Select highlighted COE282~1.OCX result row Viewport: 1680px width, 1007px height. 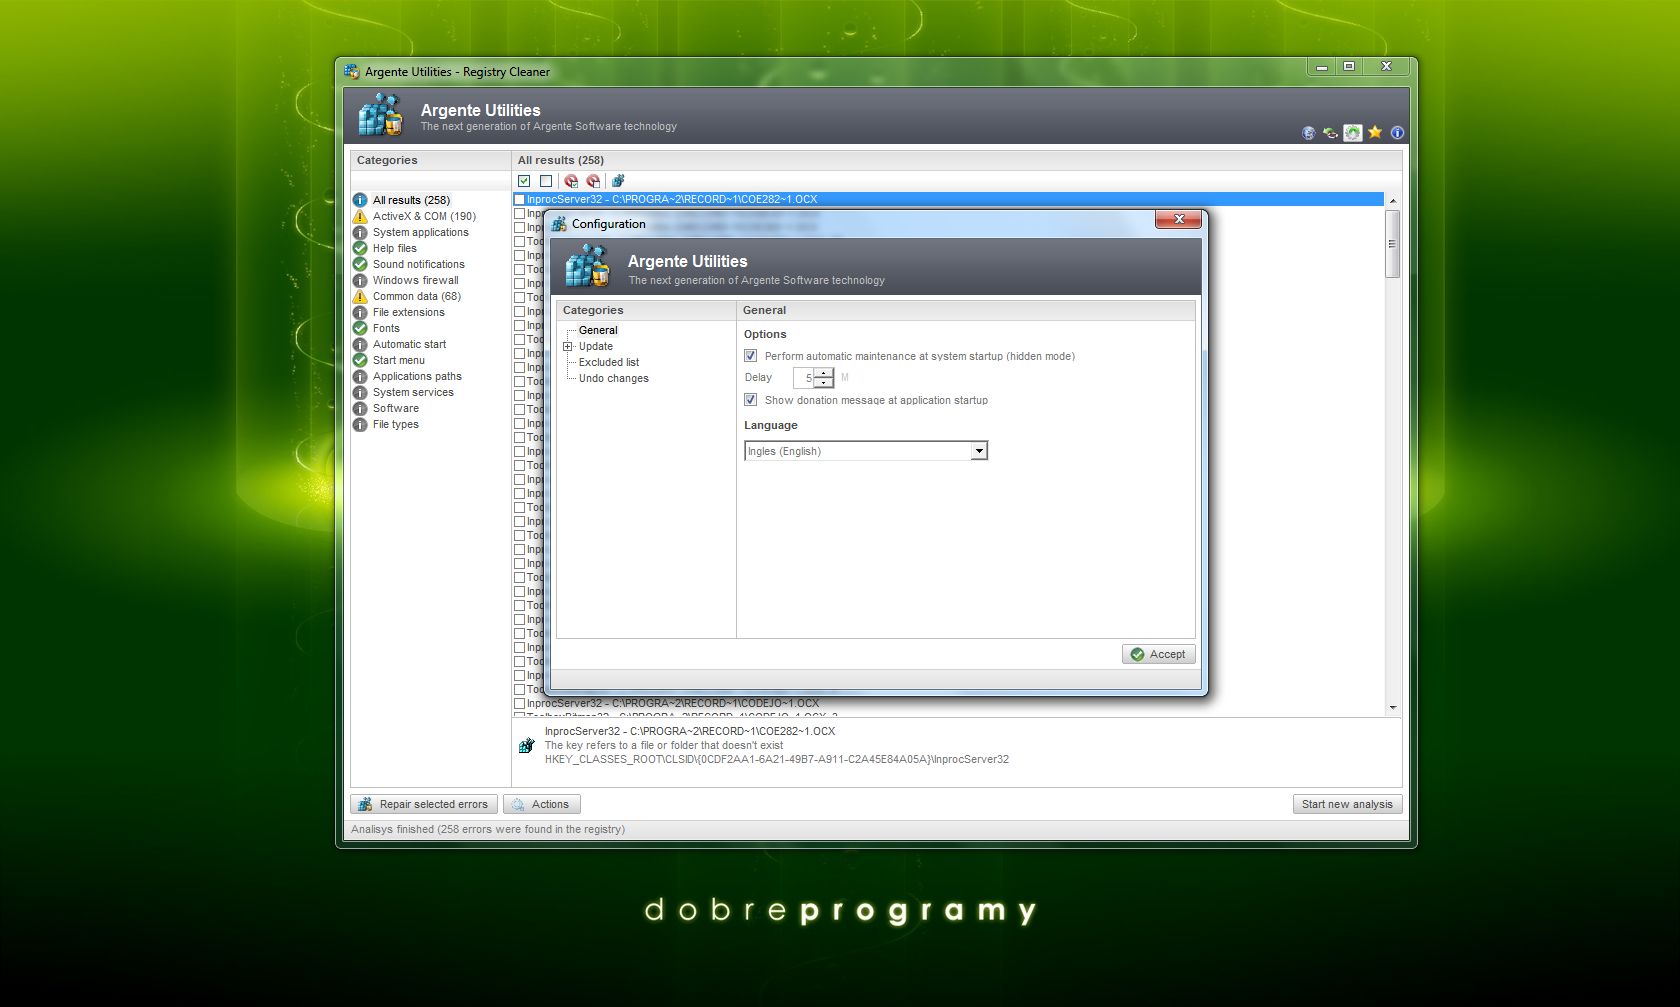tap(949, 199)
